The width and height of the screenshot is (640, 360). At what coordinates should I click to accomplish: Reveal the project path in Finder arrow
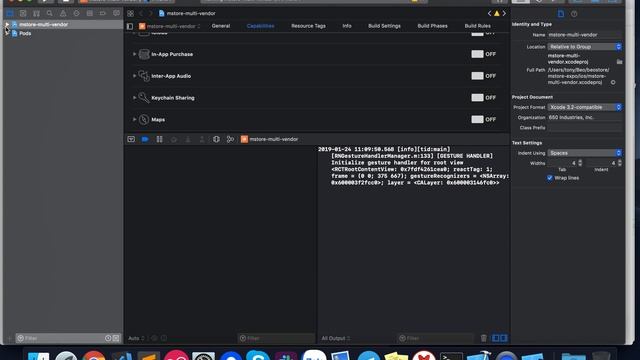coord(613,82)
